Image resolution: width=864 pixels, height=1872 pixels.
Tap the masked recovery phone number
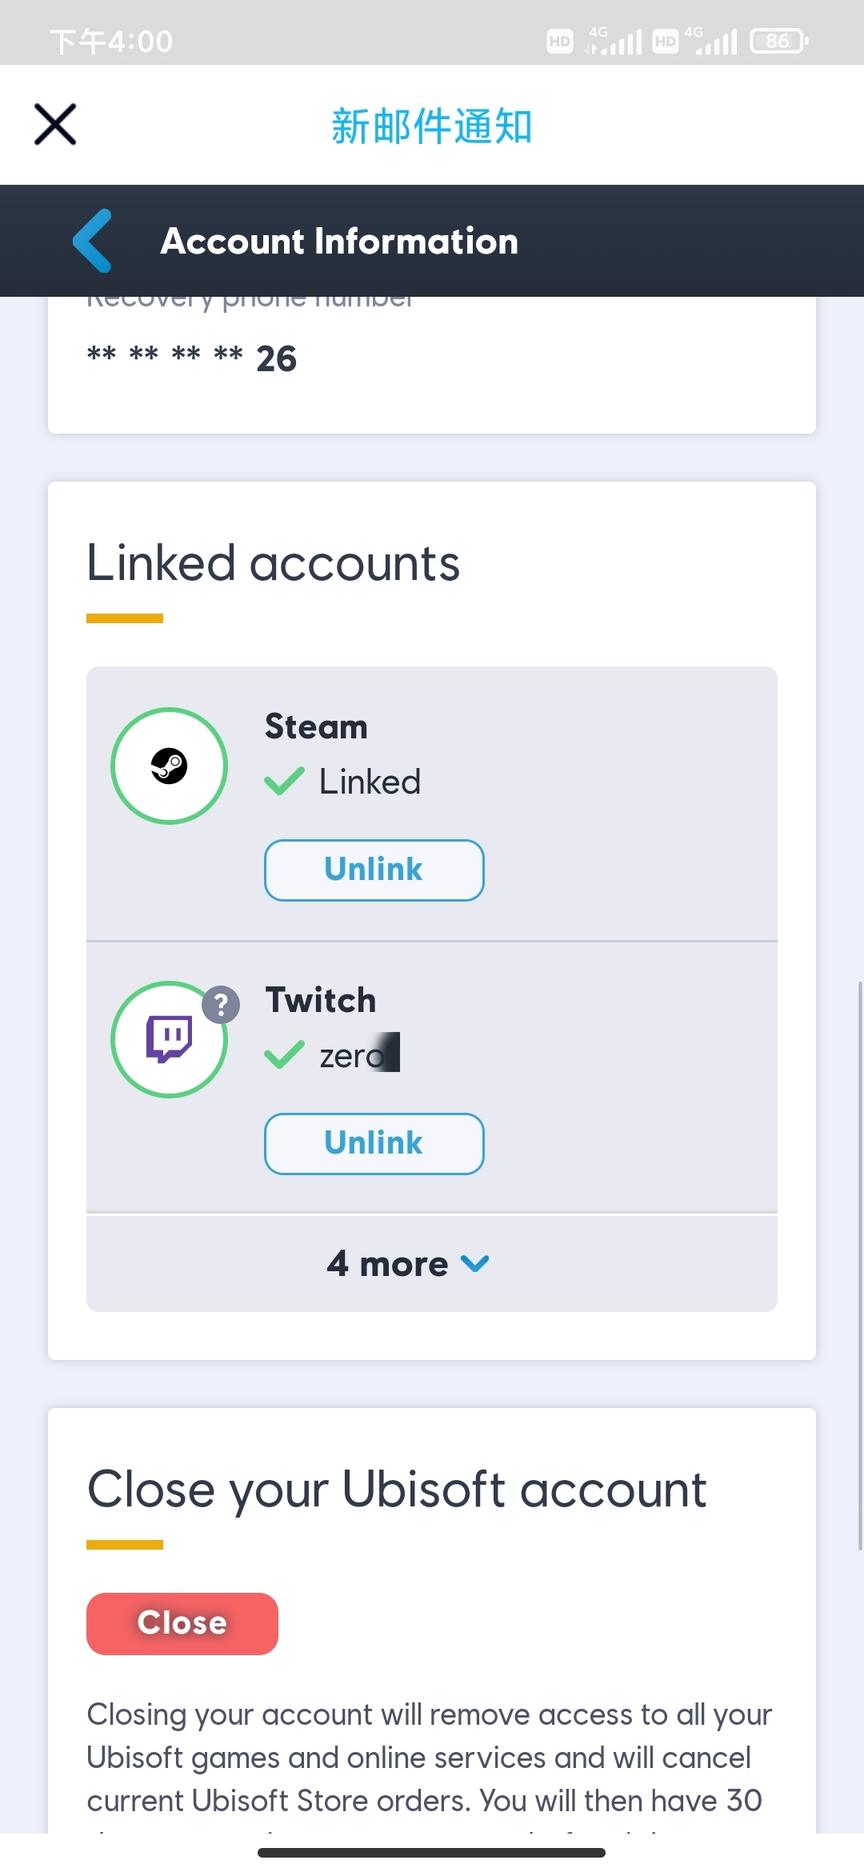pos(192,358)
